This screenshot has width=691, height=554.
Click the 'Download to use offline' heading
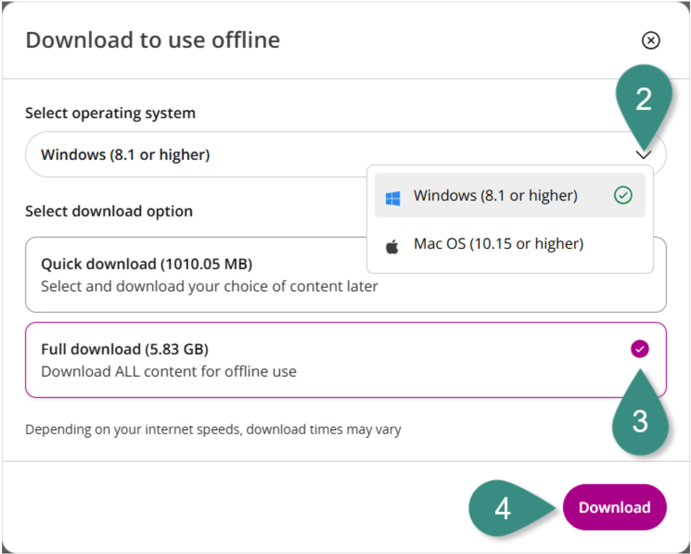(152, 40)
